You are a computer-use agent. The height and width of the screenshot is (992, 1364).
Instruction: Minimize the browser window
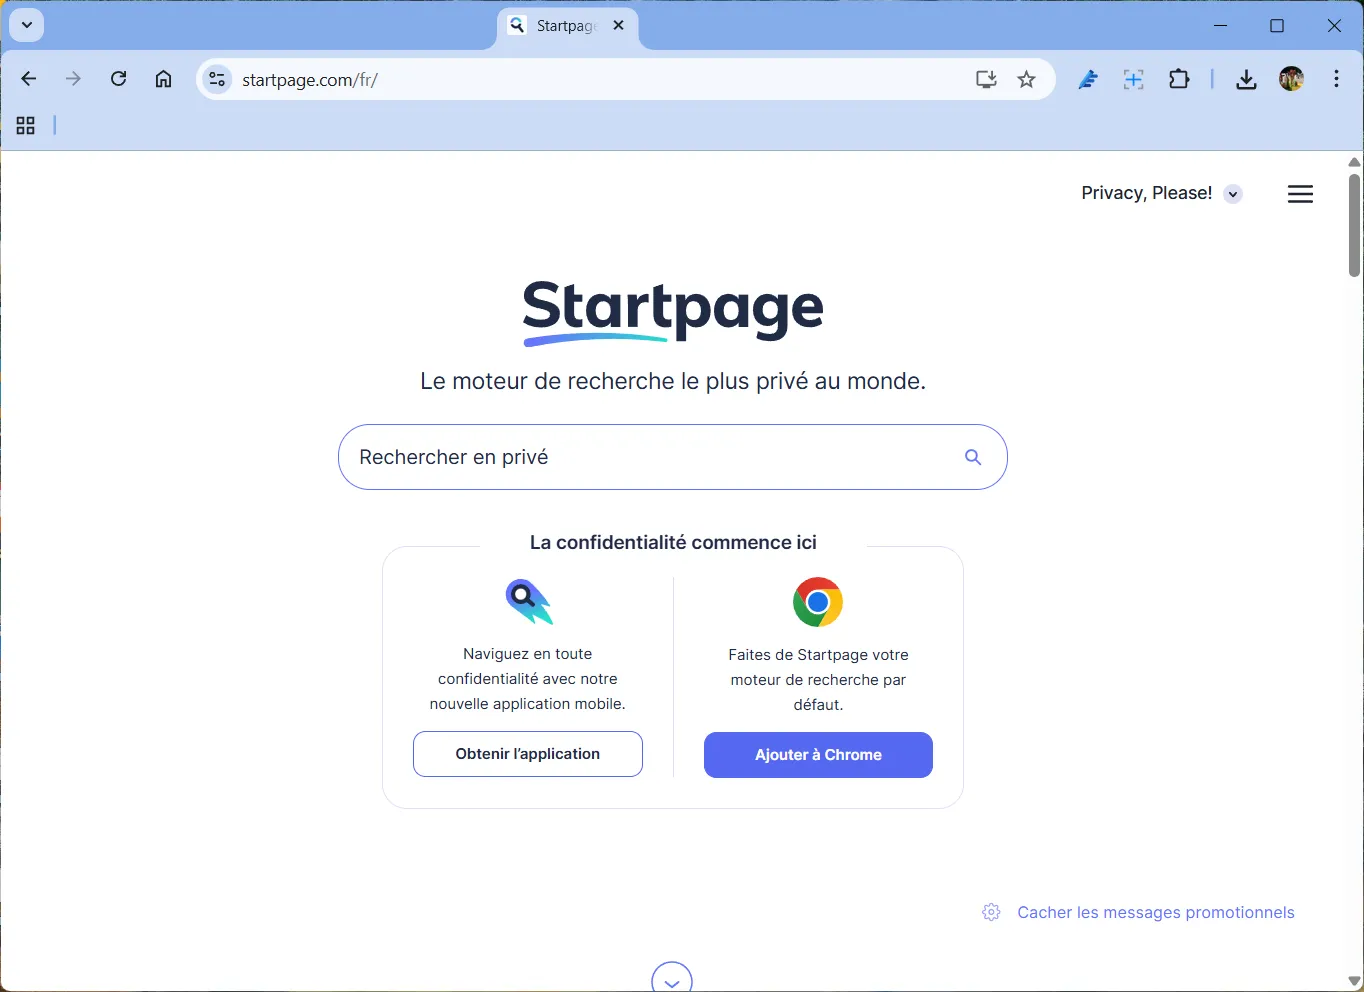1220,26
